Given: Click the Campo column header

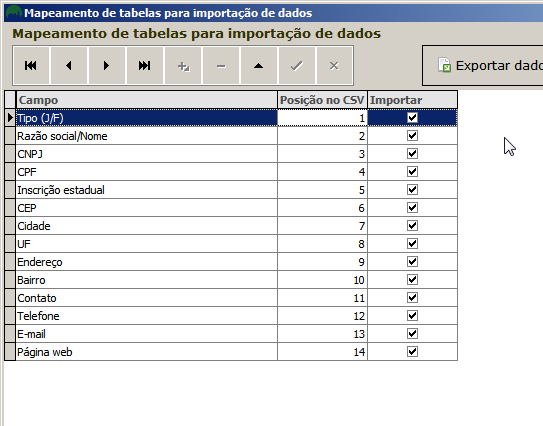Looking at the screenshot, I should (x=146, y=100).
